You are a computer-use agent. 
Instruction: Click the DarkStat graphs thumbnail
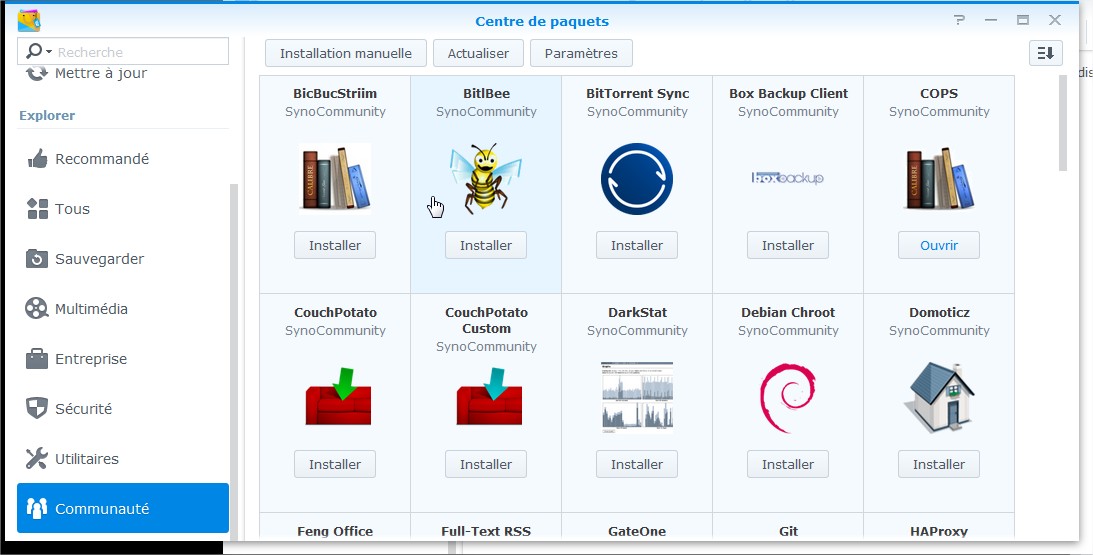click(637, 397)
